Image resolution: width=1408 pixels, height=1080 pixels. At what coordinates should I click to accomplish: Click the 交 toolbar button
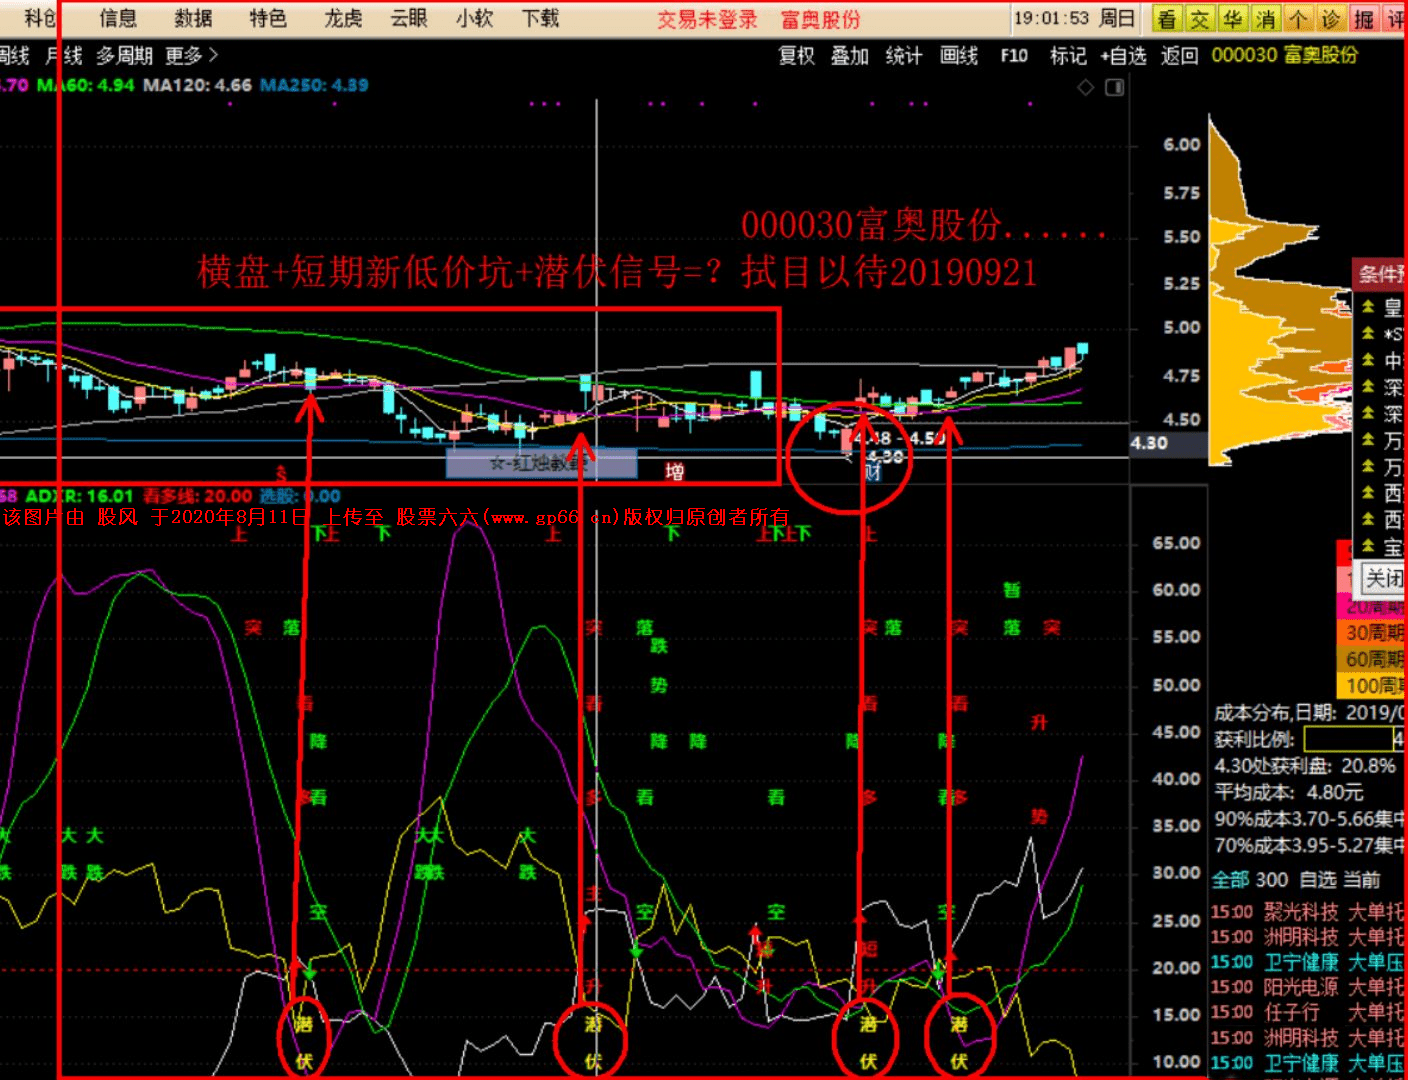1200,19
